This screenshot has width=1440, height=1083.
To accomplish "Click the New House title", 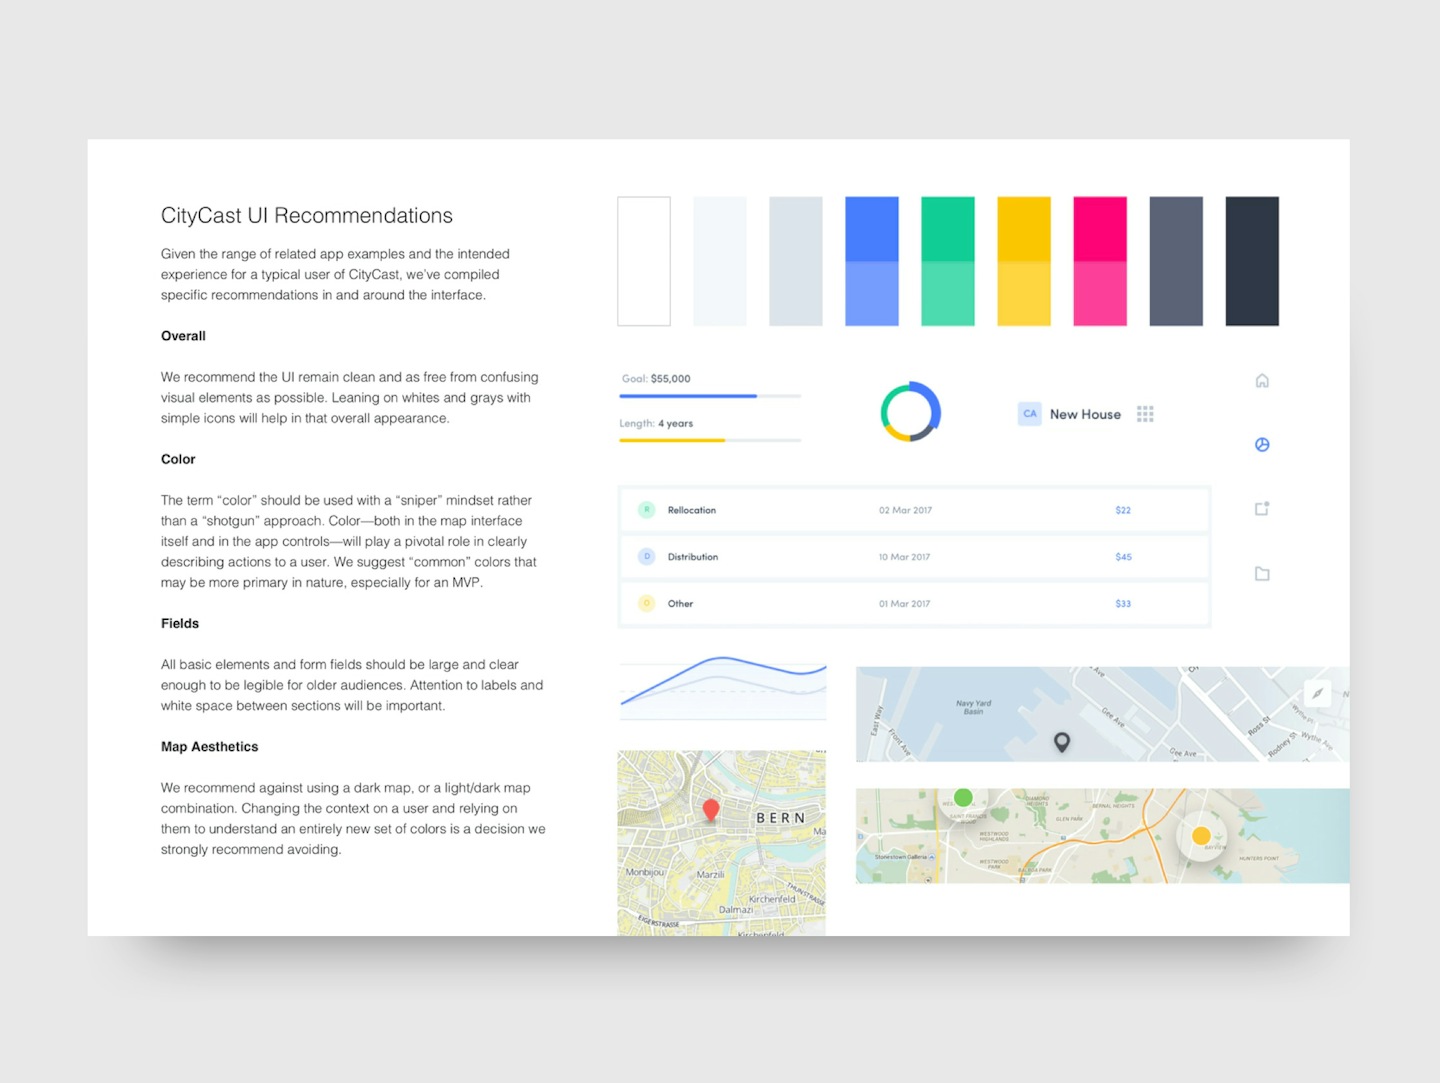I will click(x=1085, y=414).
